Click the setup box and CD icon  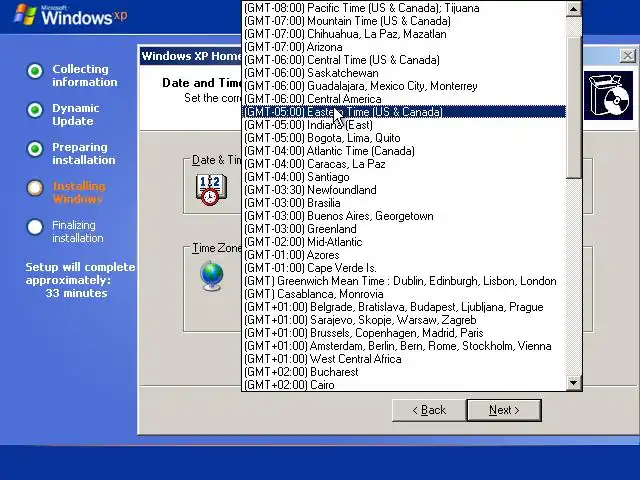[x=608, y=96]
